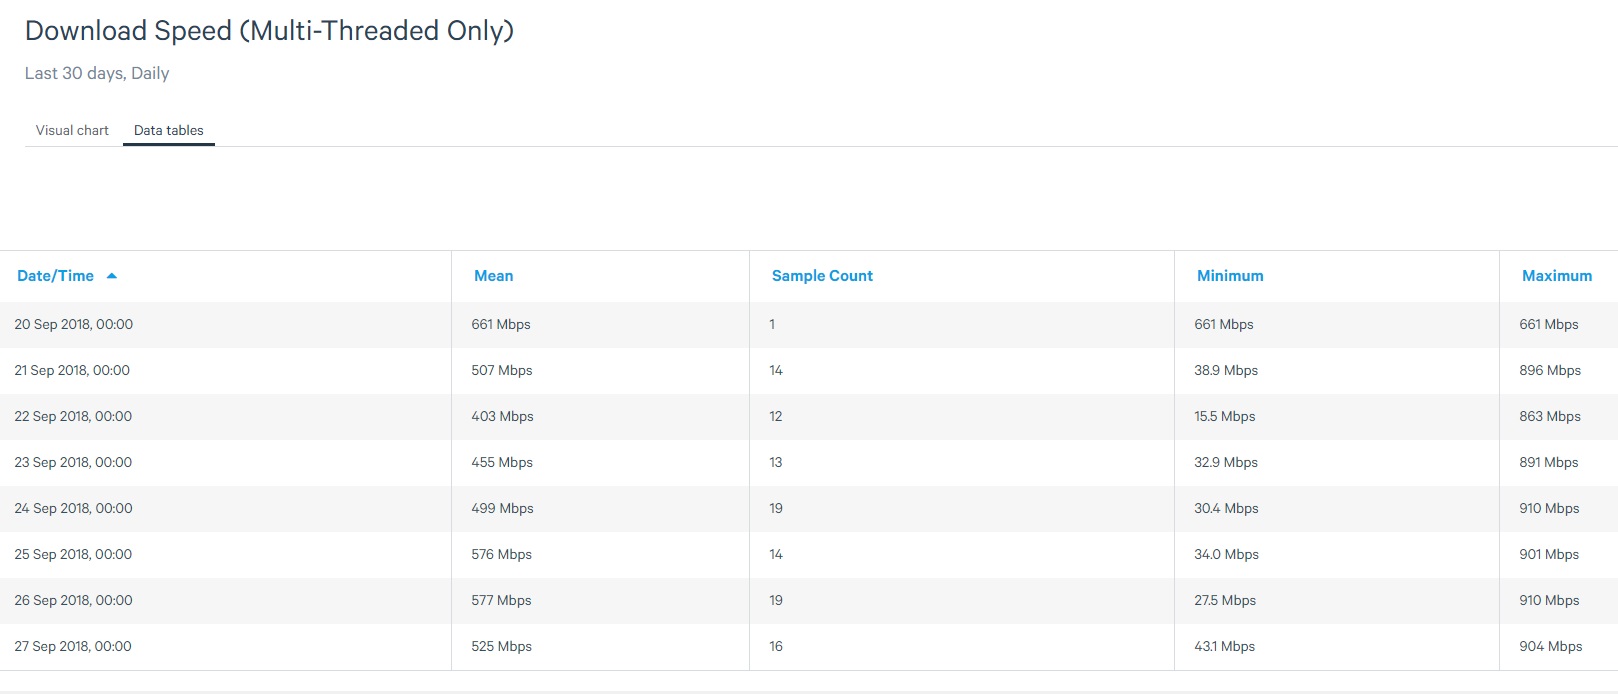Click the 24 Sep 2018 date cell
1618x694 pixels.
[73, 508]
